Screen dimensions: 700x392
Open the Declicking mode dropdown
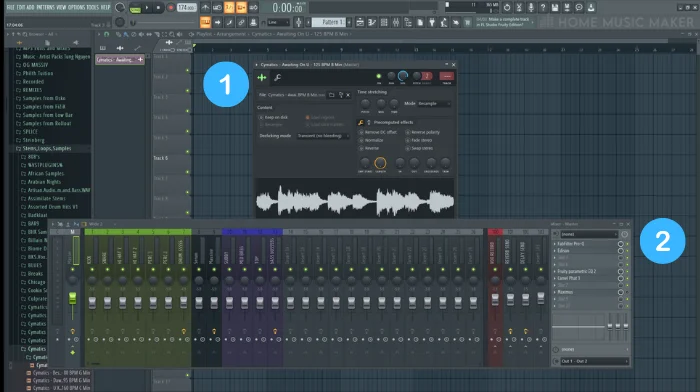[x=322, y=136]
